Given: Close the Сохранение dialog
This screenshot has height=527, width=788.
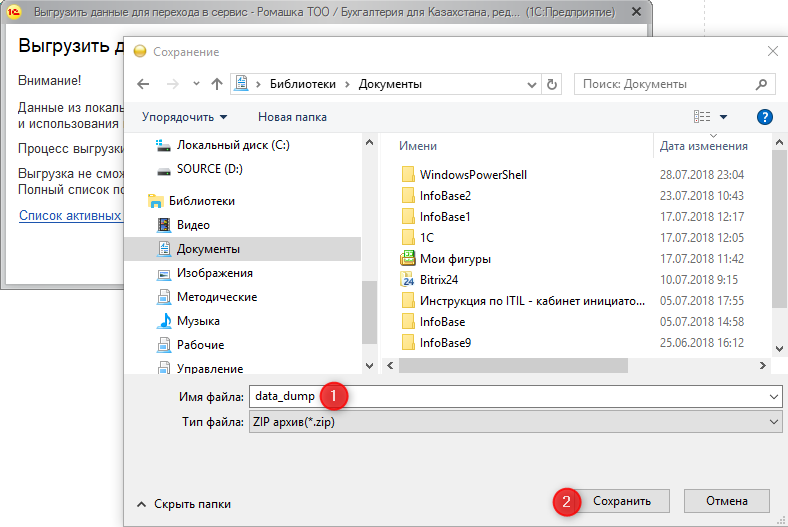Looking at the screenshot, I should click(772, 51).
